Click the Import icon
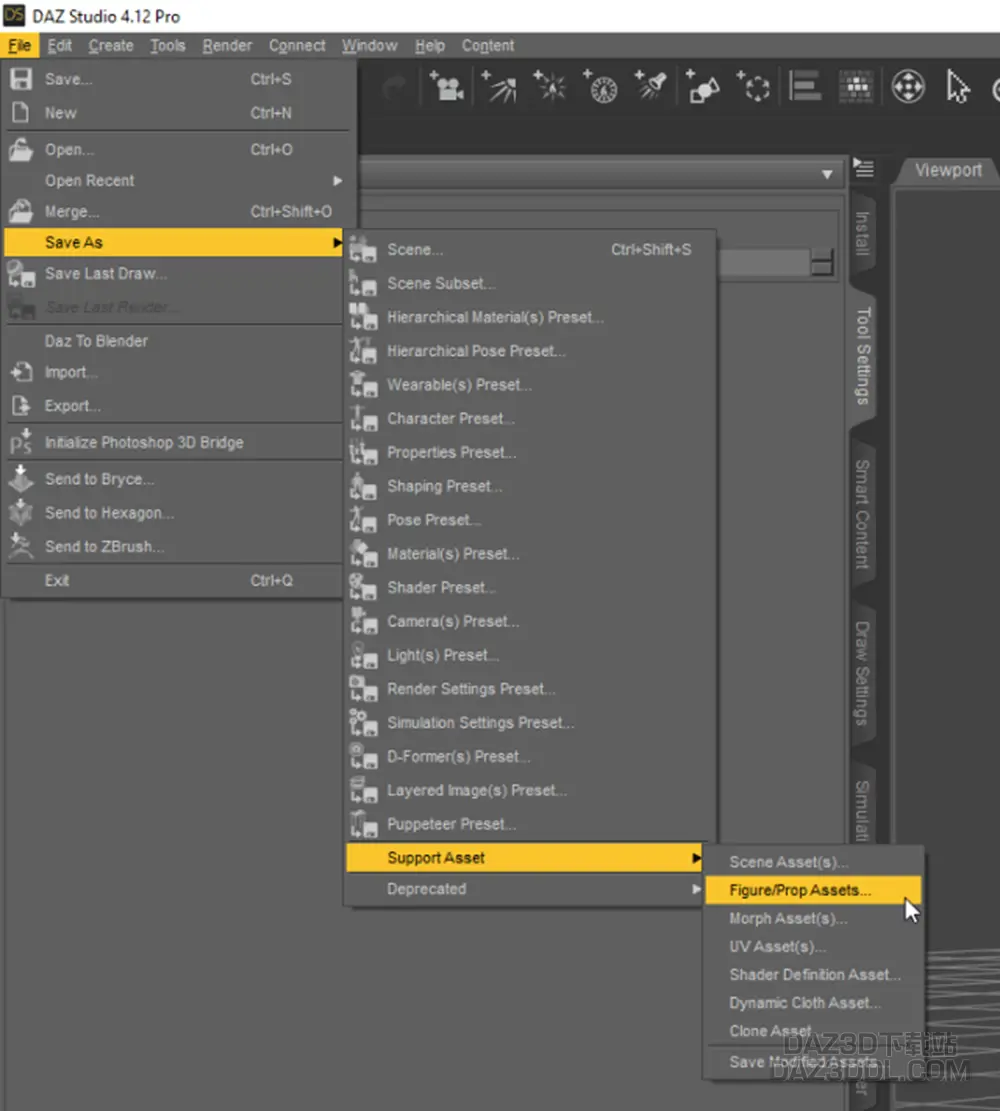This screenshot has height=1111, width=1000. [21, 372]
